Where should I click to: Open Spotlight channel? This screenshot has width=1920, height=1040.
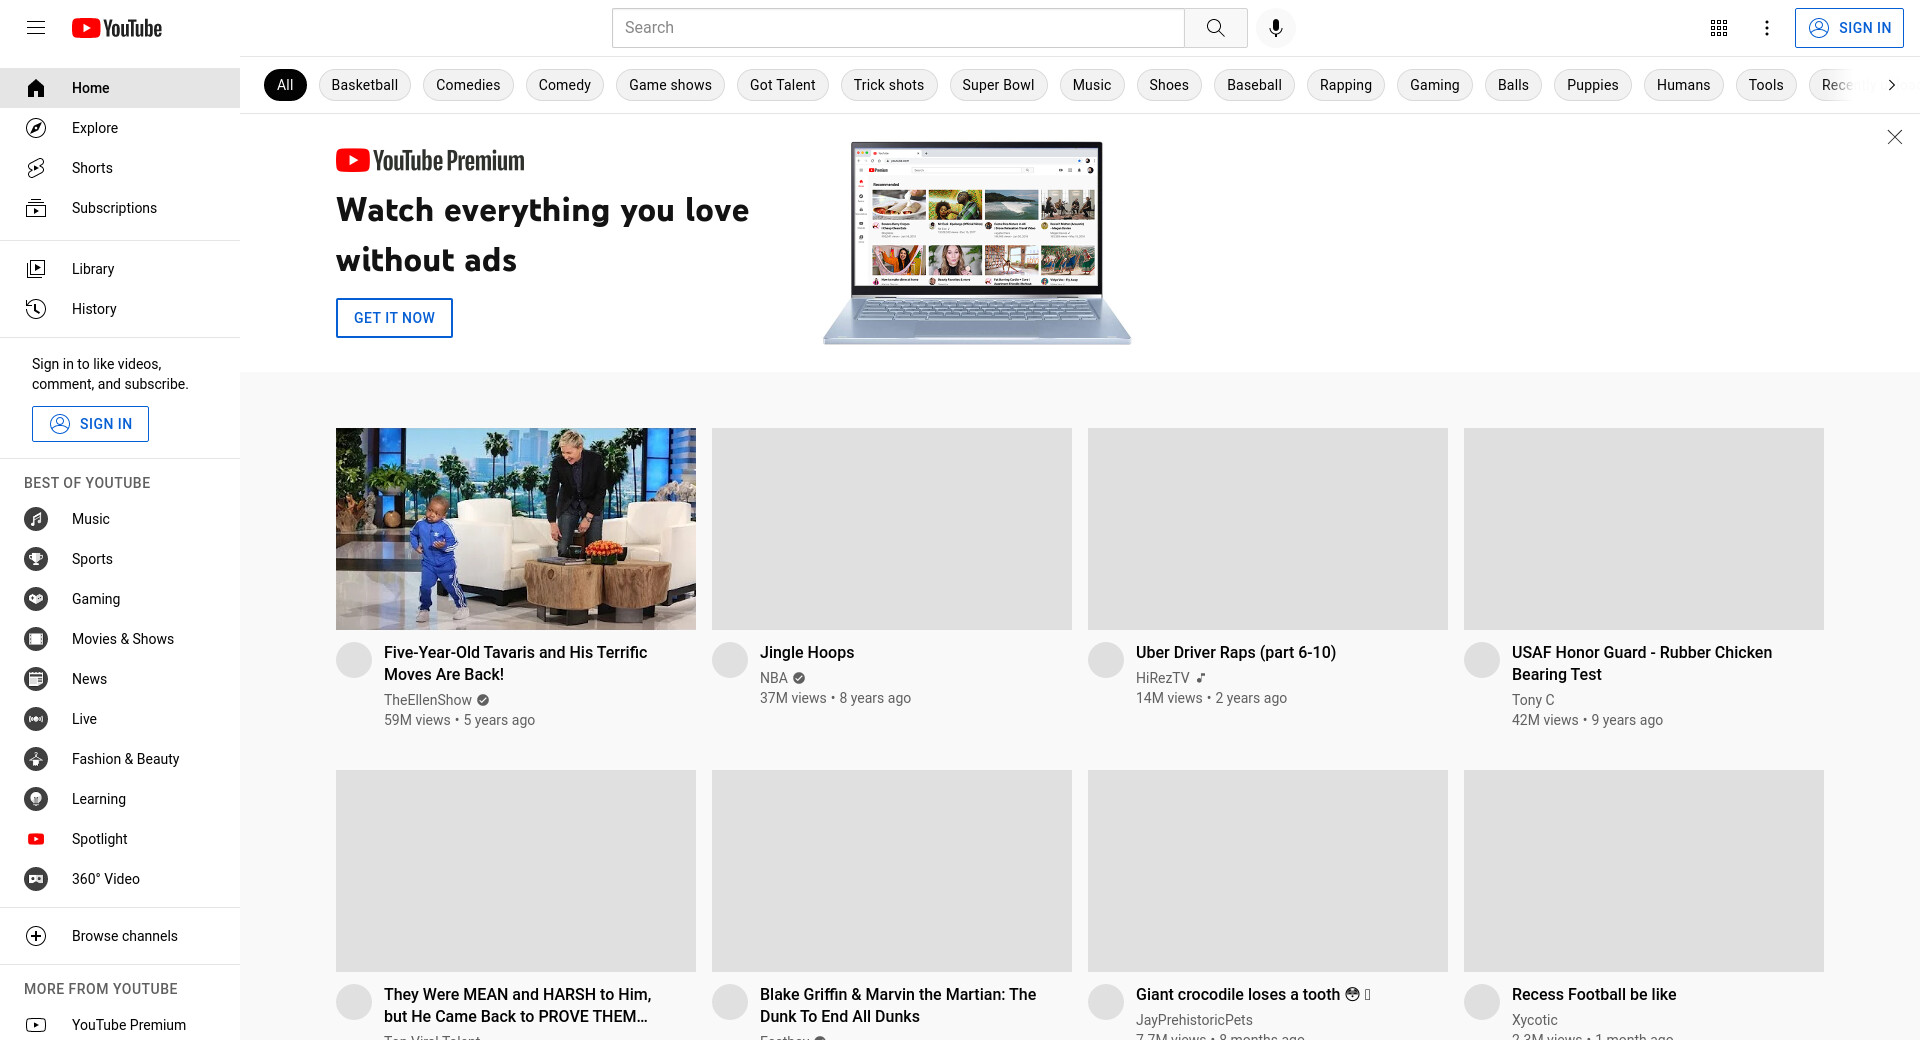click(120, 839)
